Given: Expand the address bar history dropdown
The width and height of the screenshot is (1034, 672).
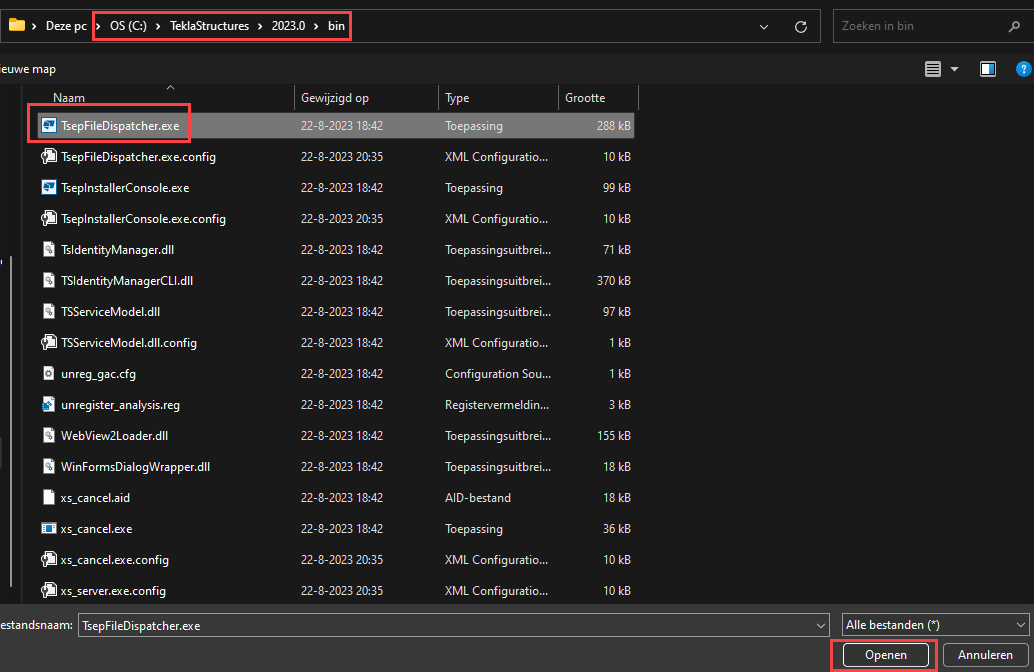Looking at the screenshot, I should [x=765, y=27].
